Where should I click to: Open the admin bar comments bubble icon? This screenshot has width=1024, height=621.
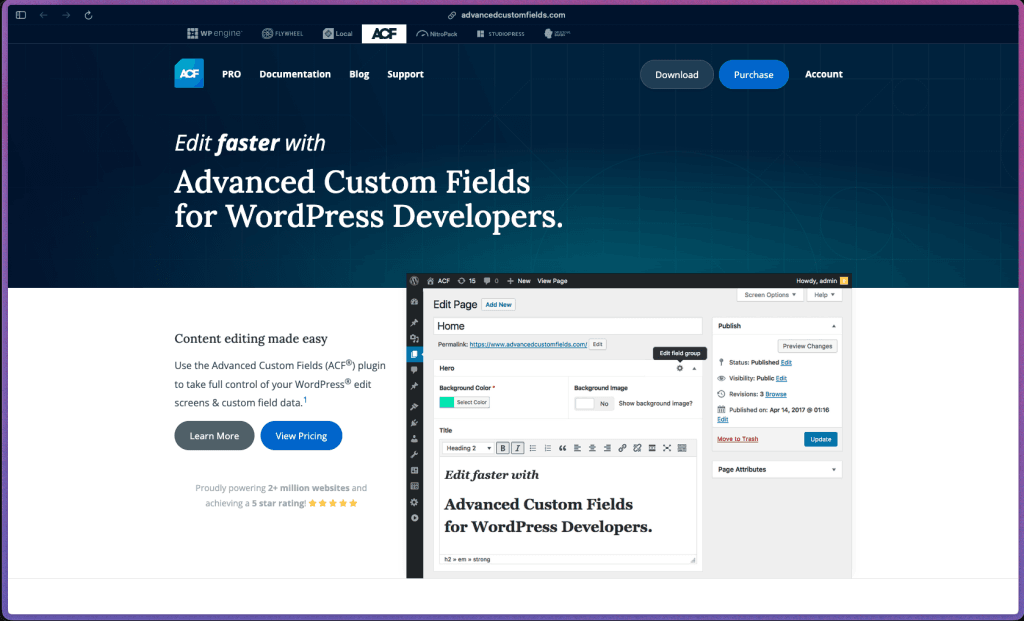[487, 281]
